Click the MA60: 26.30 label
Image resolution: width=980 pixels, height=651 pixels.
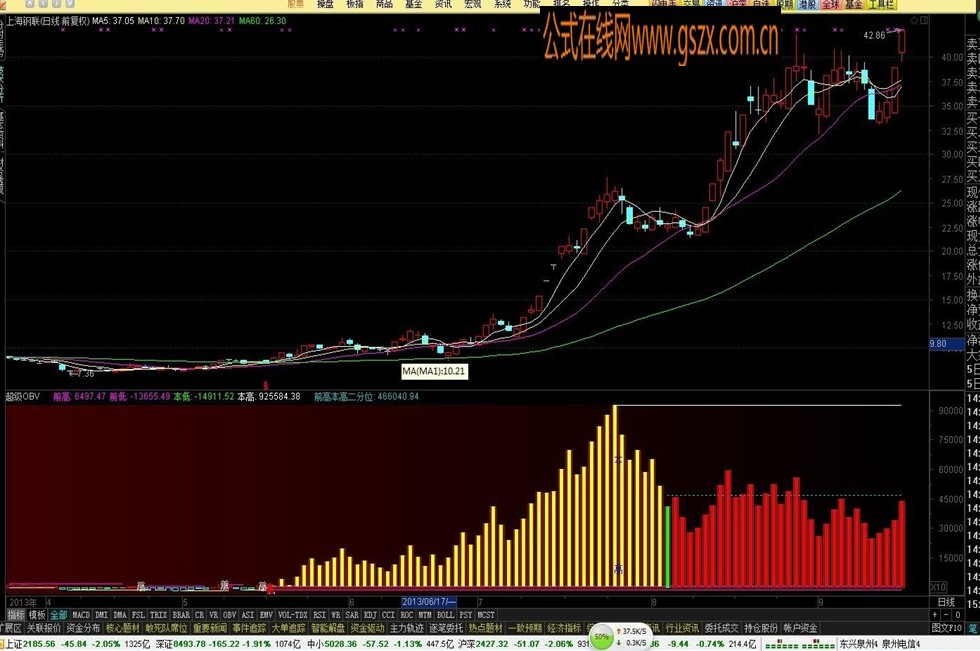(x=262, y=21)
